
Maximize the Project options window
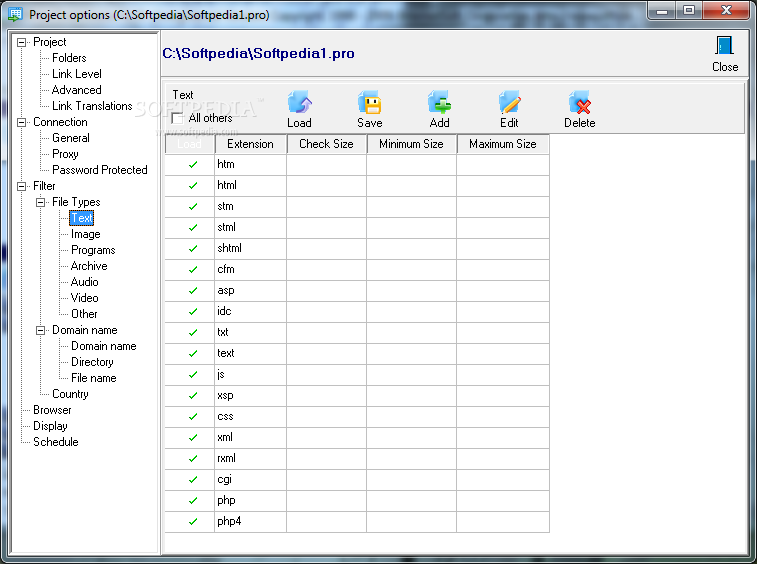pyautogui.click(x=689, y=11)
